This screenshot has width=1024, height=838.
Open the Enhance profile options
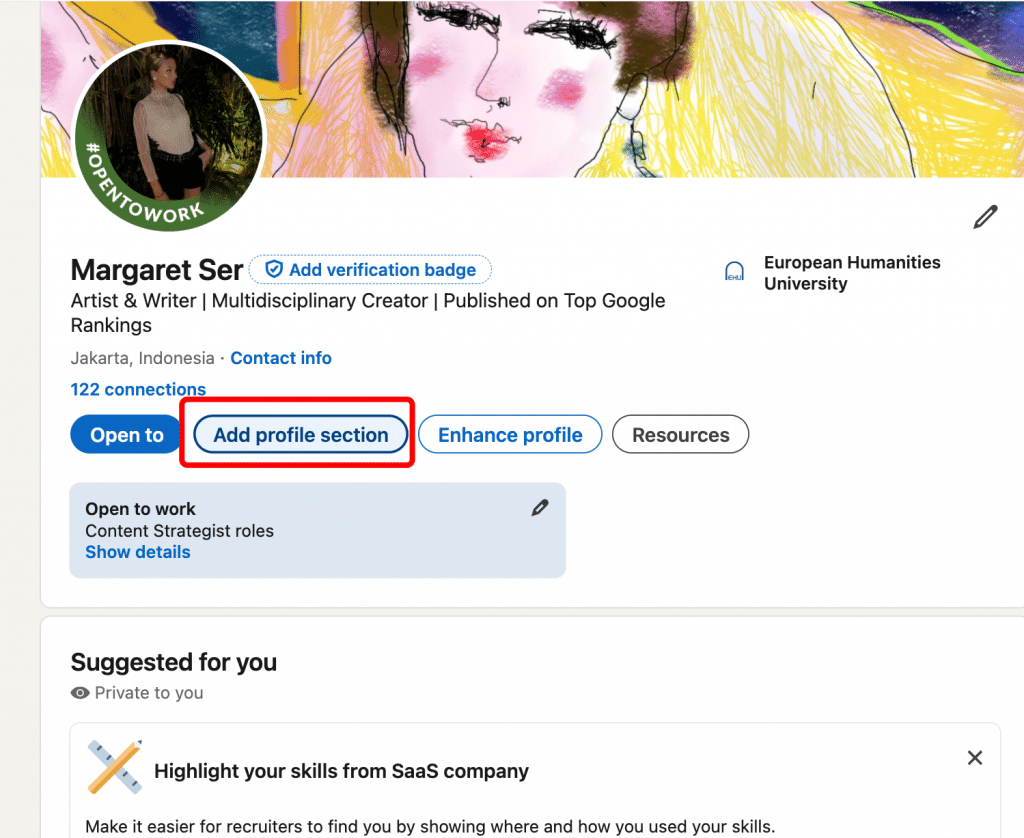coord(510,434)
